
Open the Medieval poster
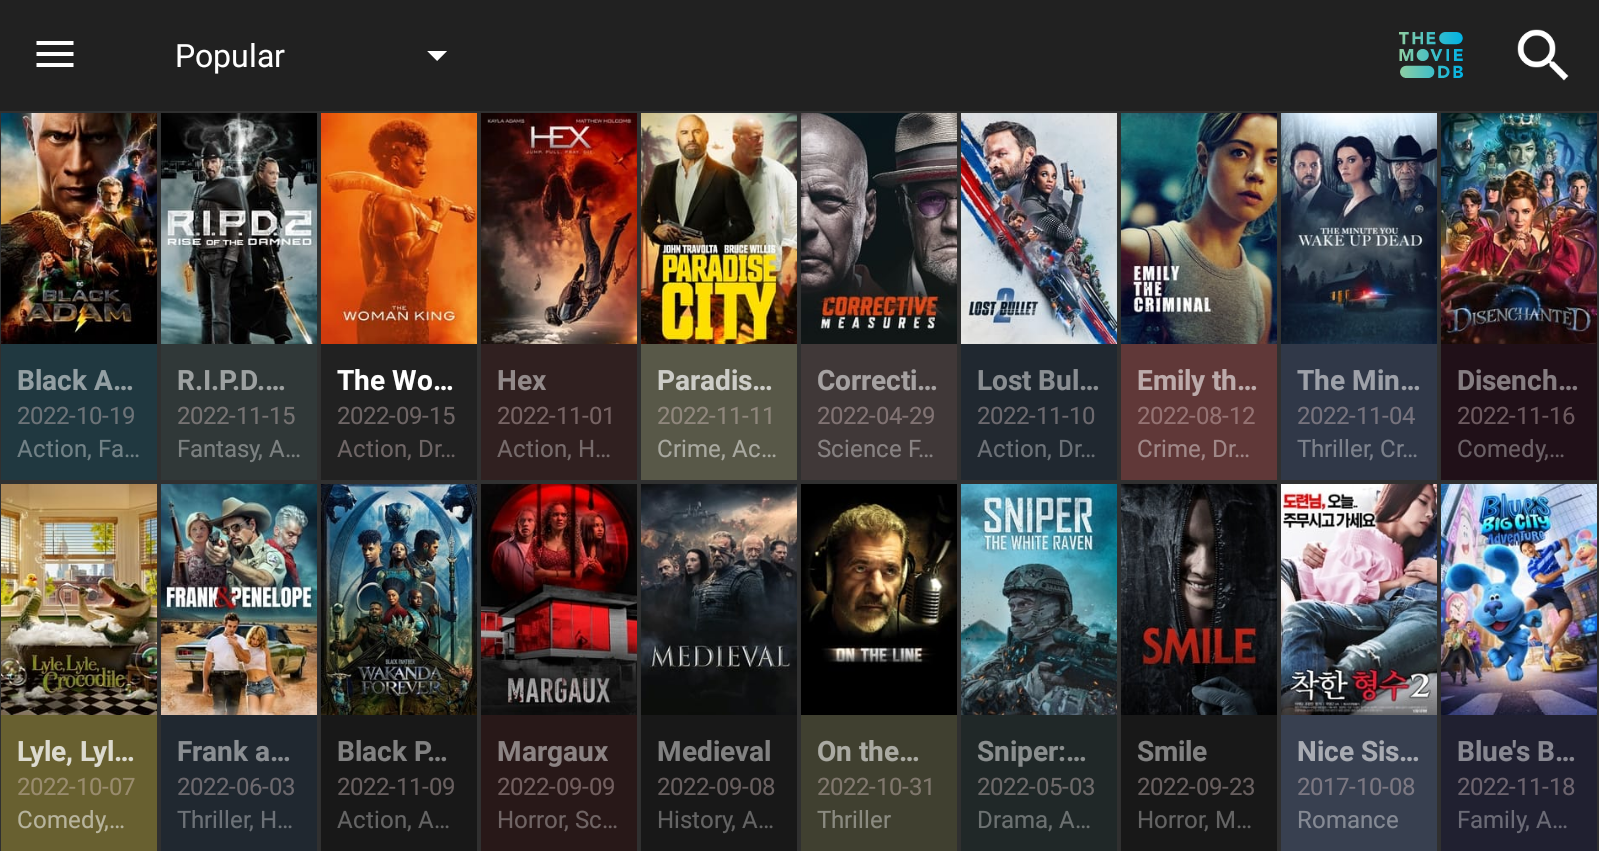[719, 599]
